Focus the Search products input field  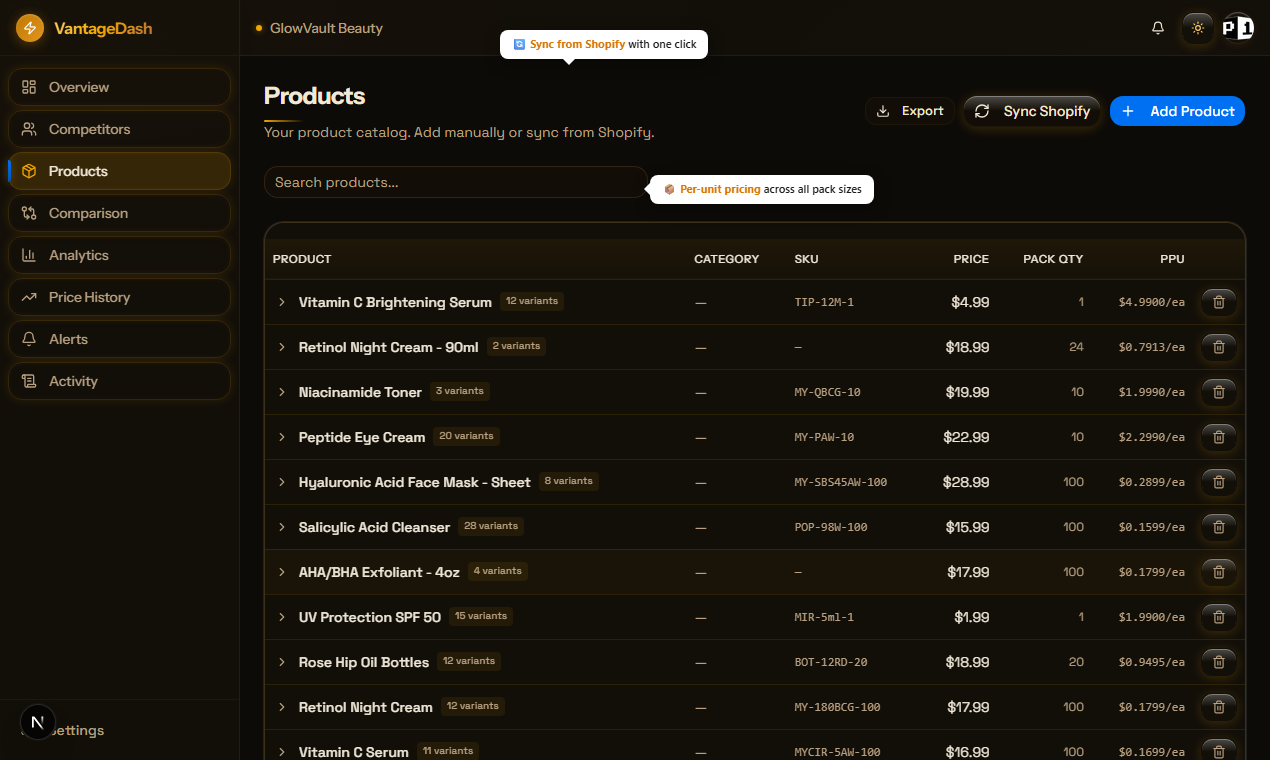[456, 182]
